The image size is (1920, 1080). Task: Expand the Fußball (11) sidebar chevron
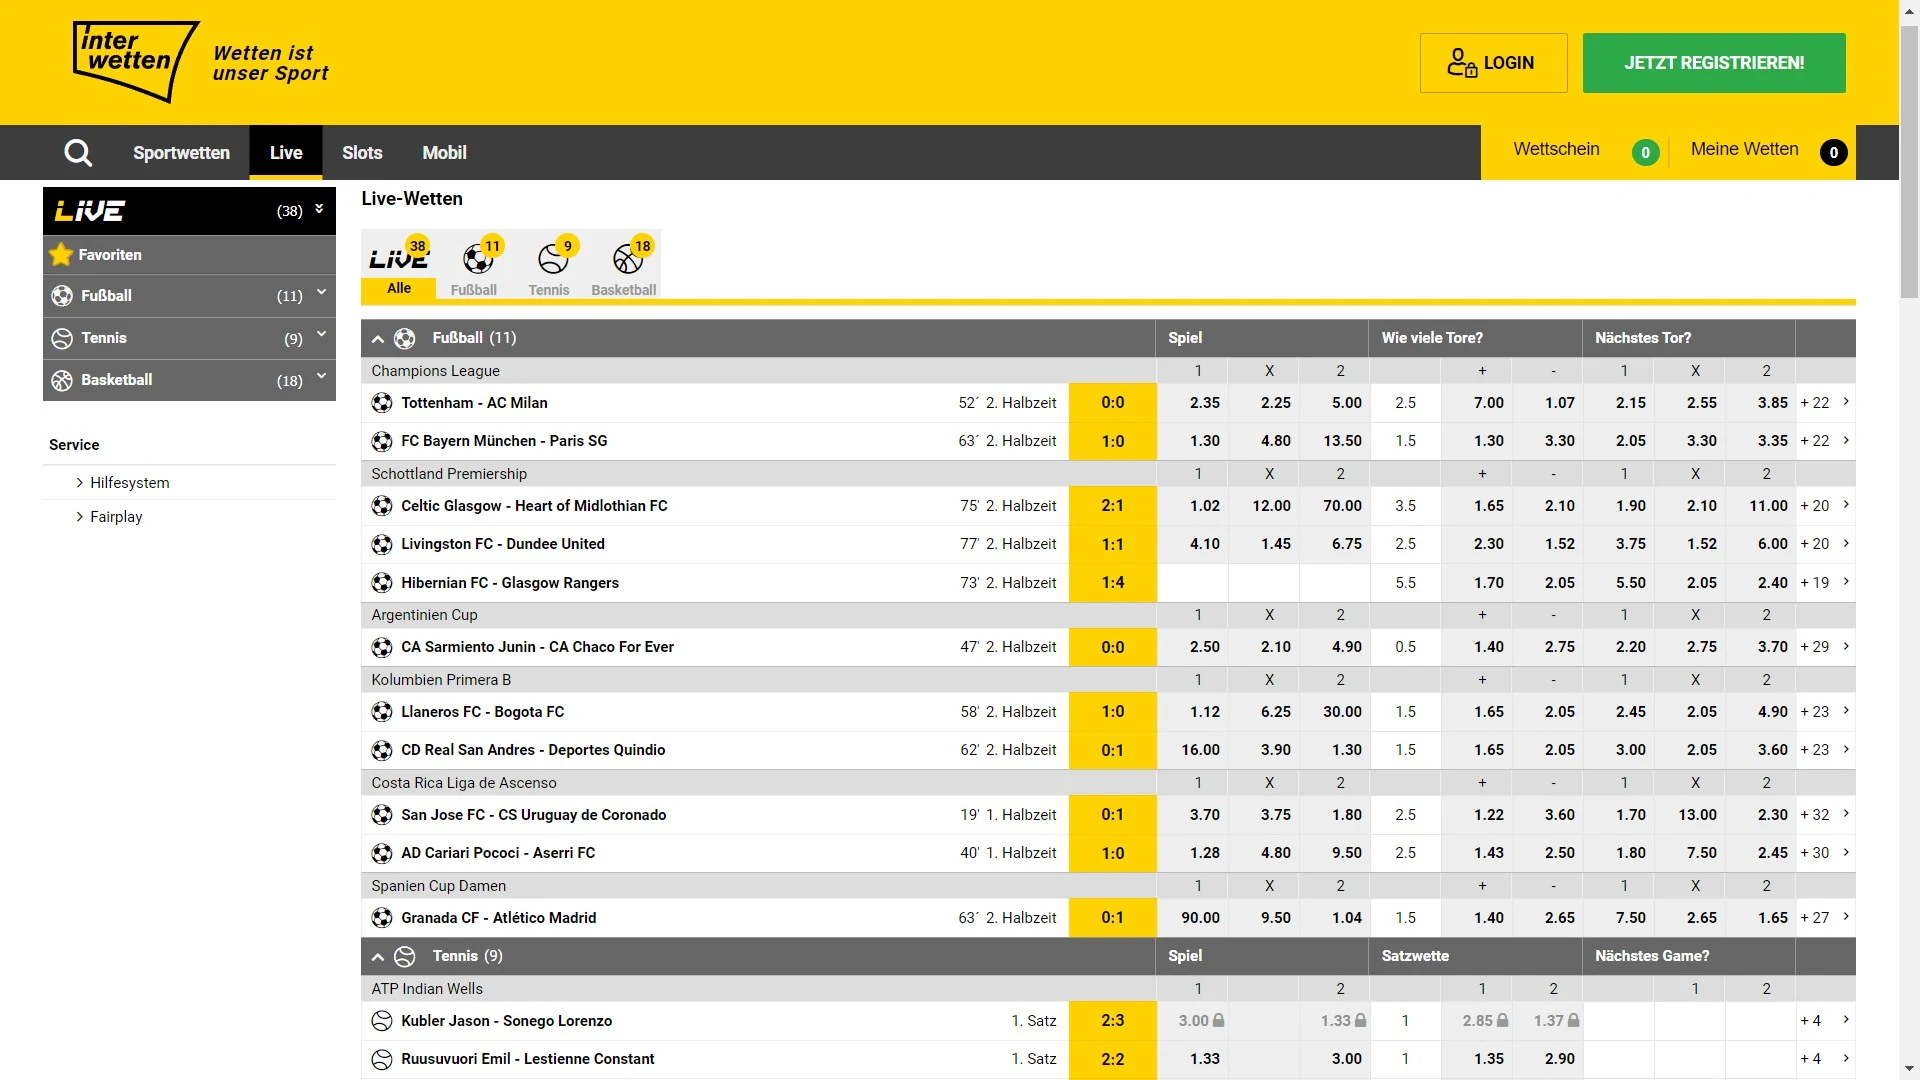(x=321, y=293)
